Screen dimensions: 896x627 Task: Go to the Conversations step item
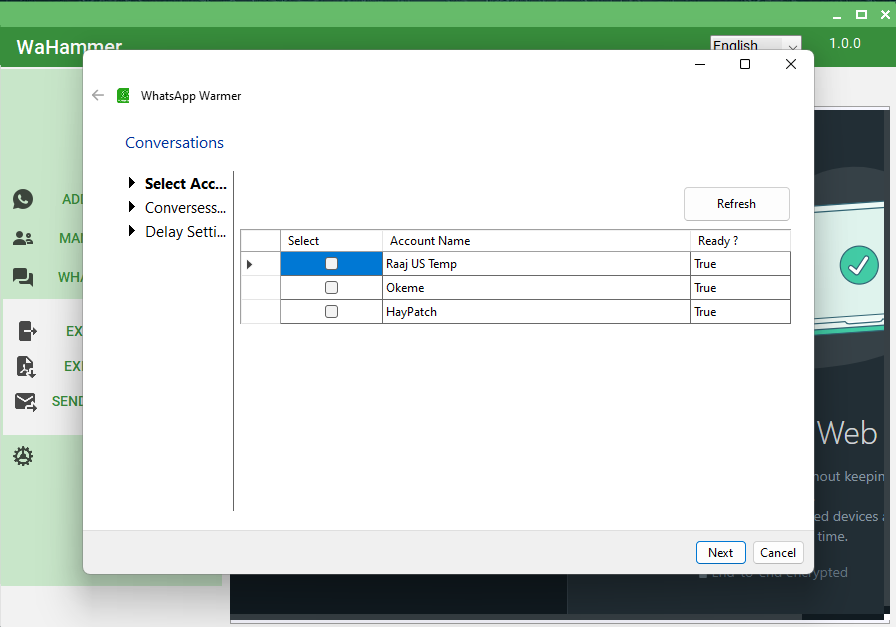tap(184, 208)
